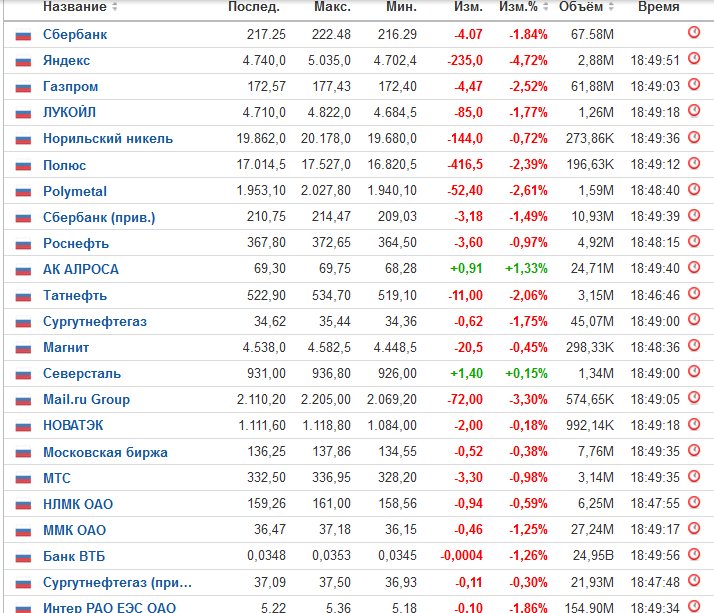The height and width of the screenshot is (613, 714).
Task: Click the Russian flag icon beside Московская биржа
Action: [x=23, y=453]
